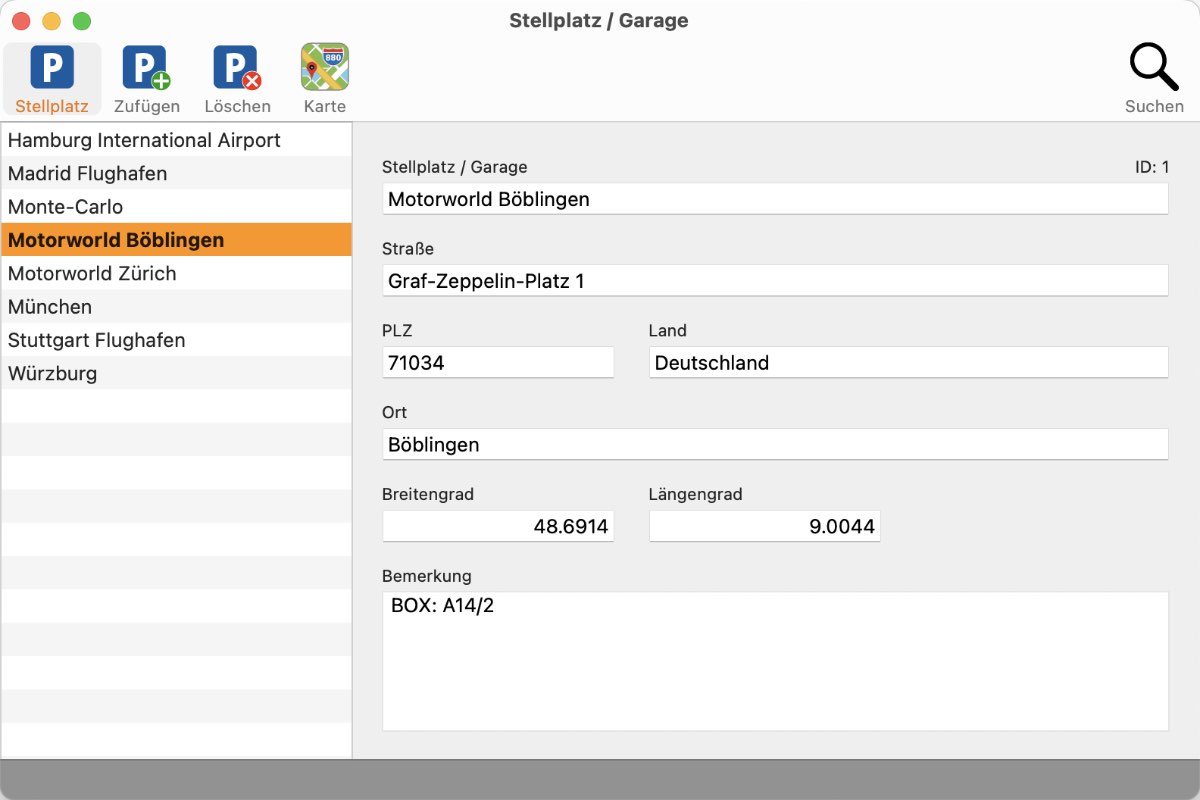This screenshot has height=800, width=1200.
Task: Delete the parking spot with Löschen
Action: (237, 79)
